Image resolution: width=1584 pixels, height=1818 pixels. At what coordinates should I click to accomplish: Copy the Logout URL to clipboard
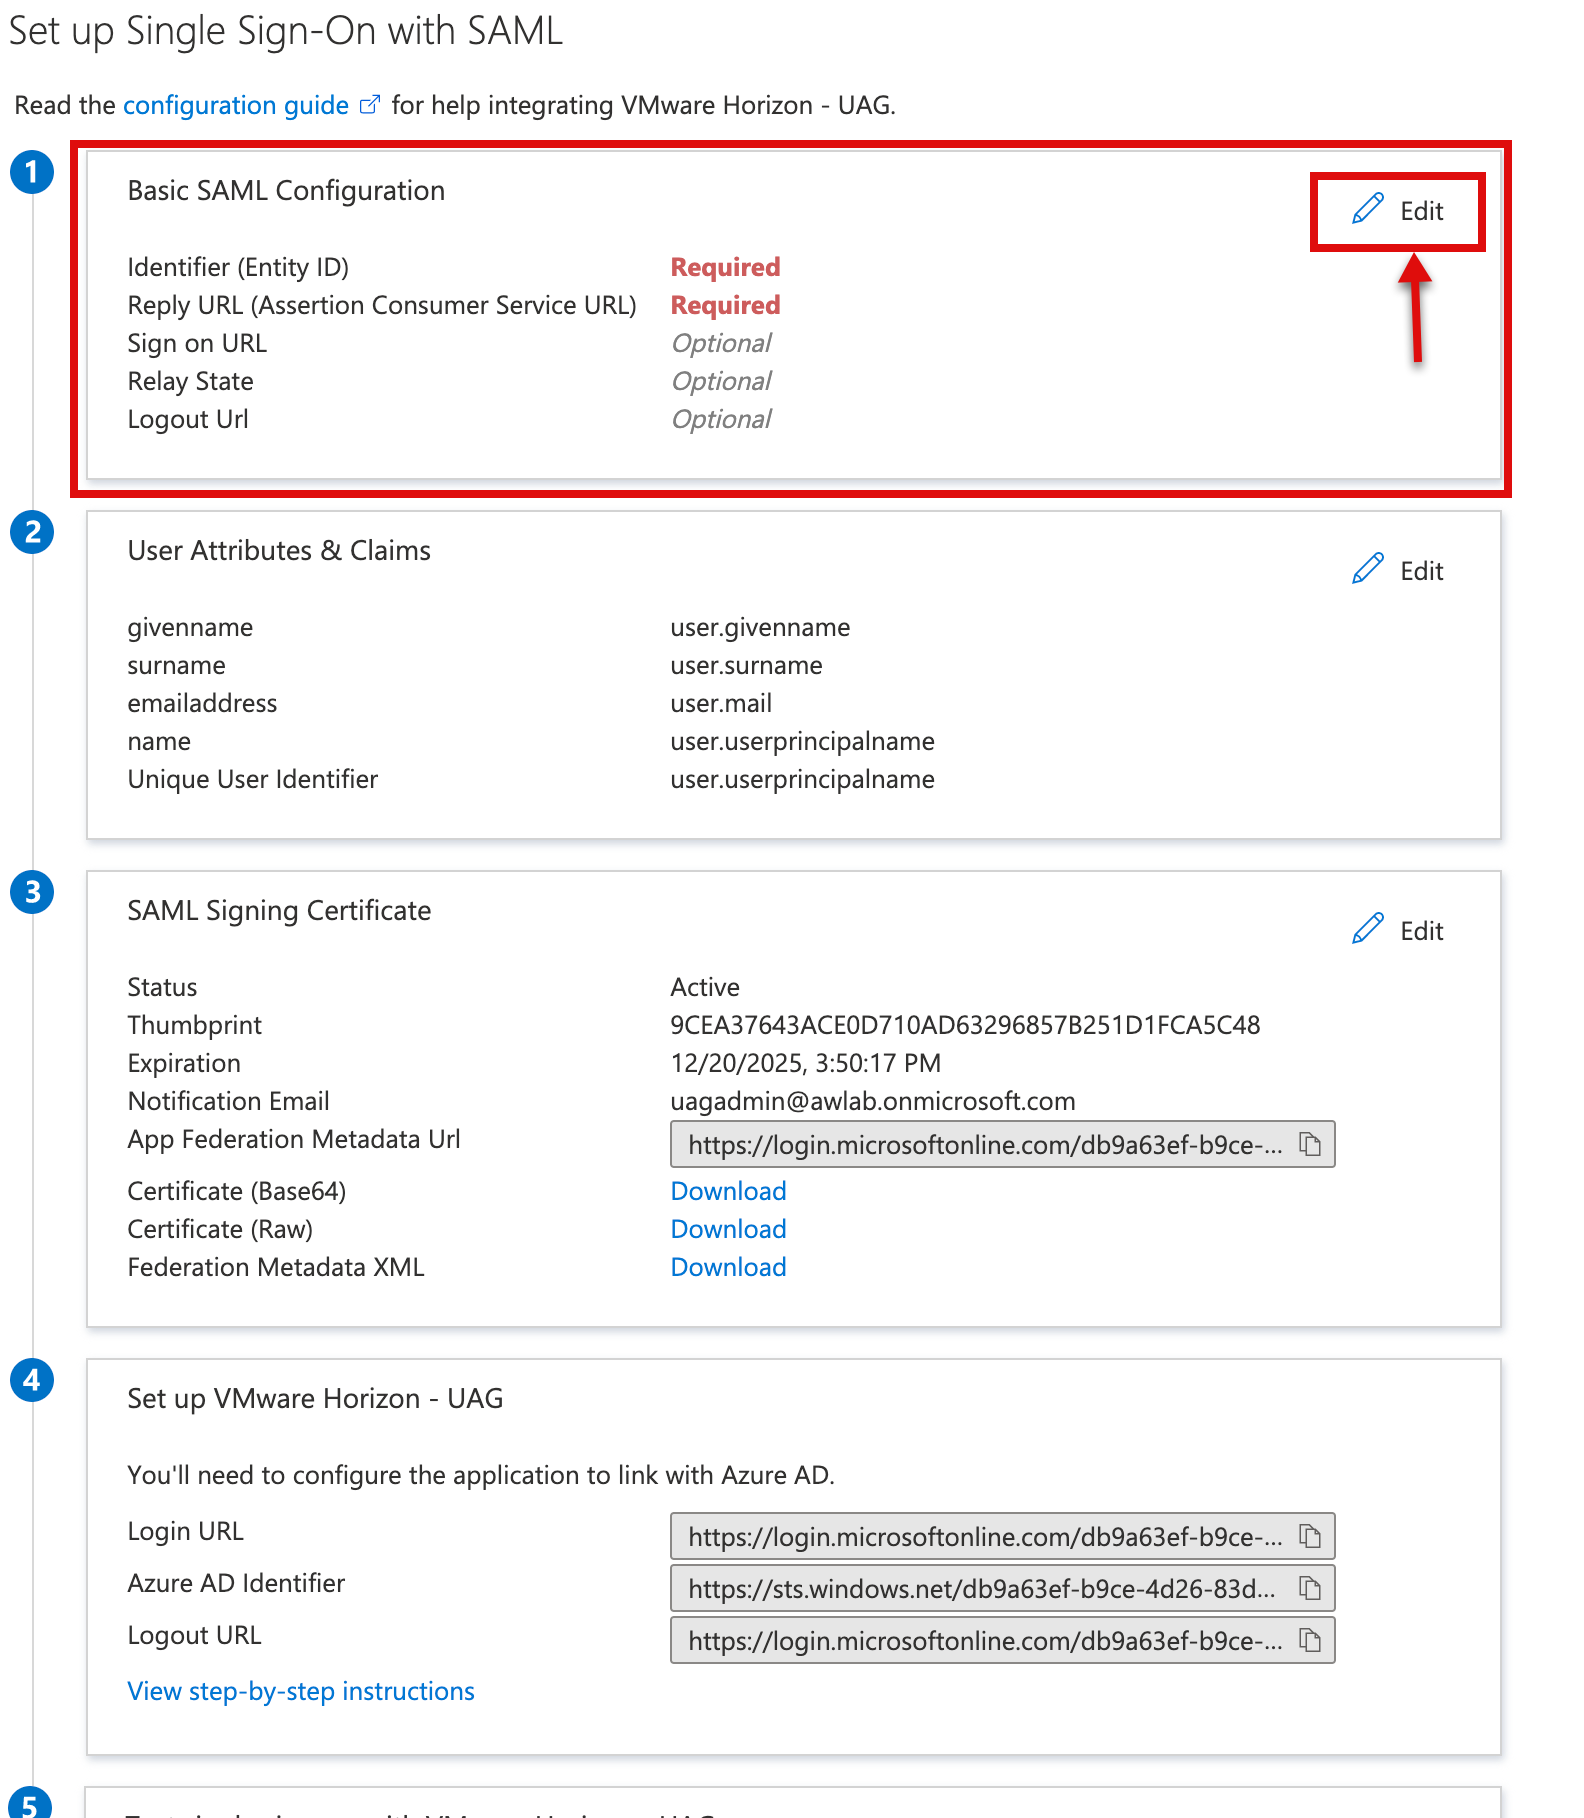pyautogui.click(x=1310, y=1640)
